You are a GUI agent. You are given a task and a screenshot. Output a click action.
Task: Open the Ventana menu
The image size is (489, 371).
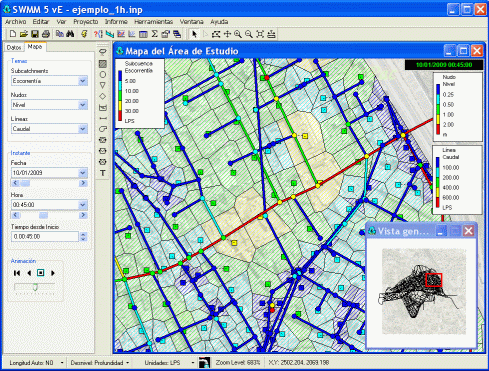192,22
